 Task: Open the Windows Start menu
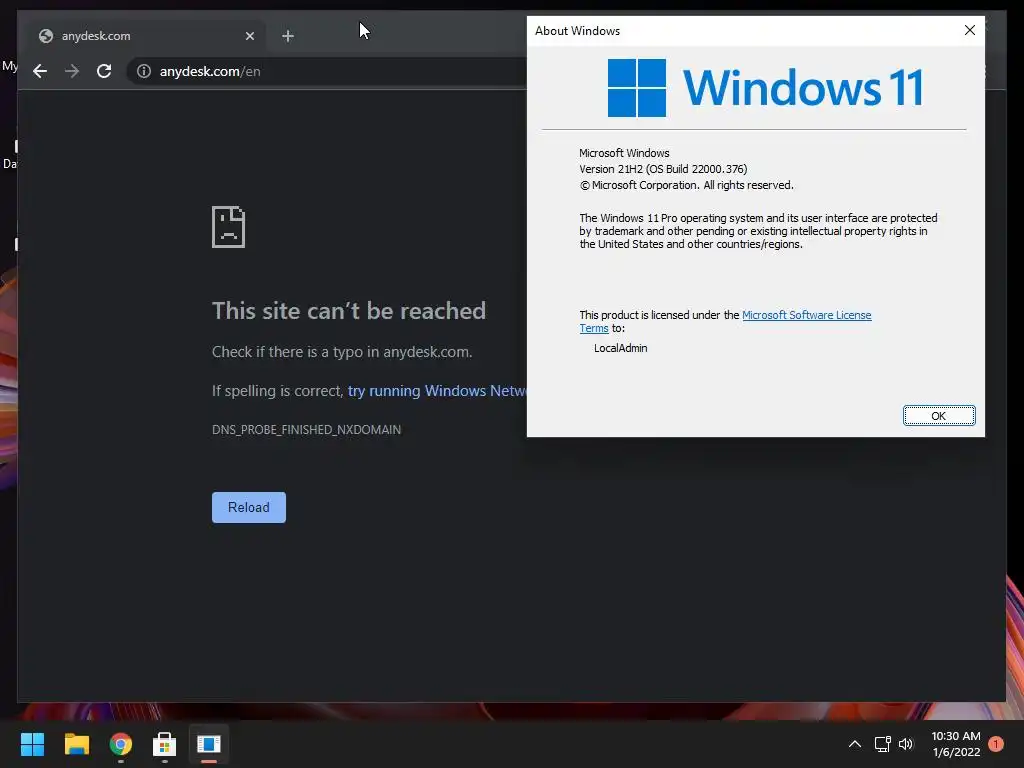pyautogui.click(x=32, y=744)
